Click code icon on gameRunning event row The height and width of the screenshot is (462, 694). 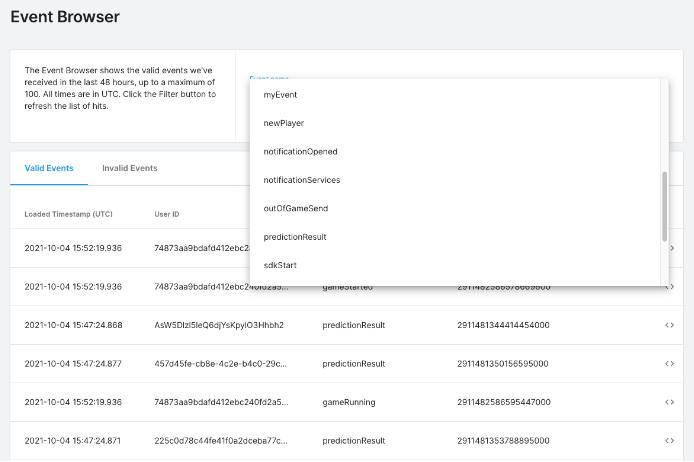tap(669, 402)
